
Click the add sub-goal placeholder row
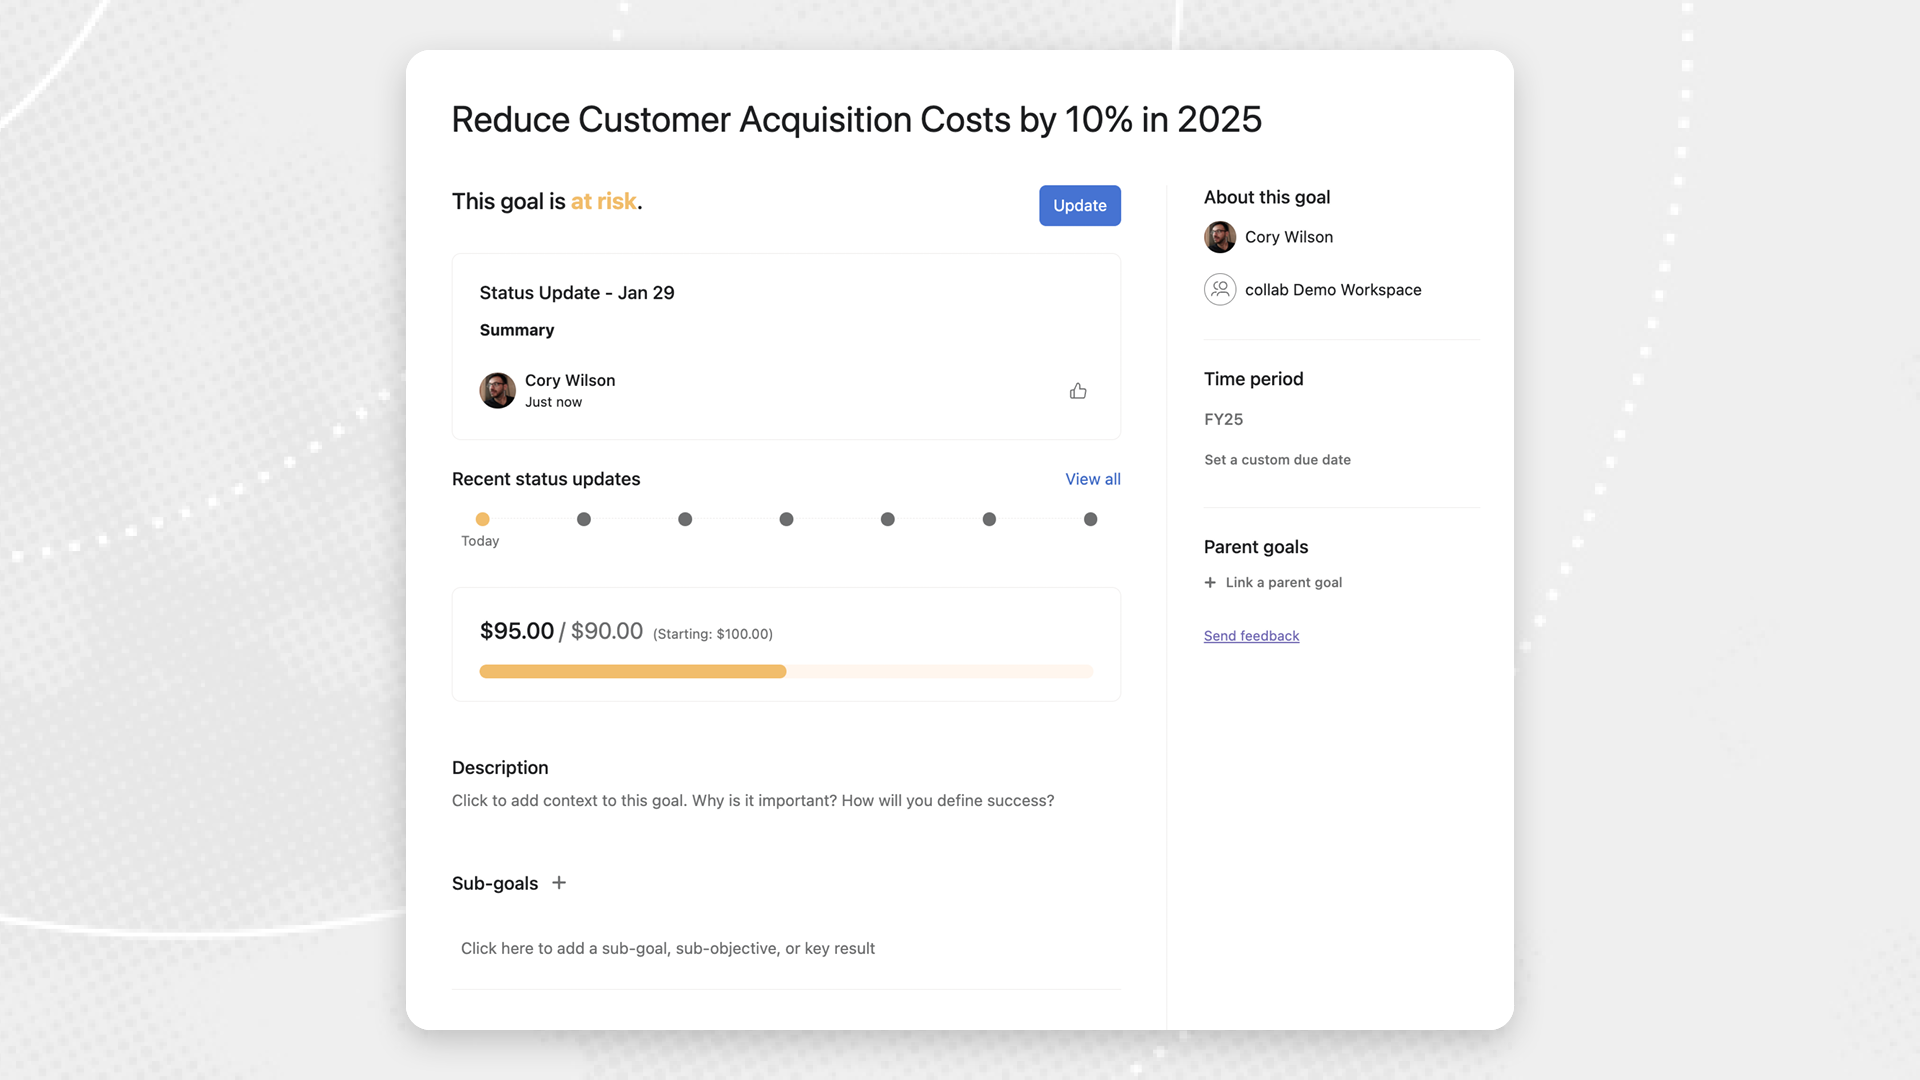point(668,948)
